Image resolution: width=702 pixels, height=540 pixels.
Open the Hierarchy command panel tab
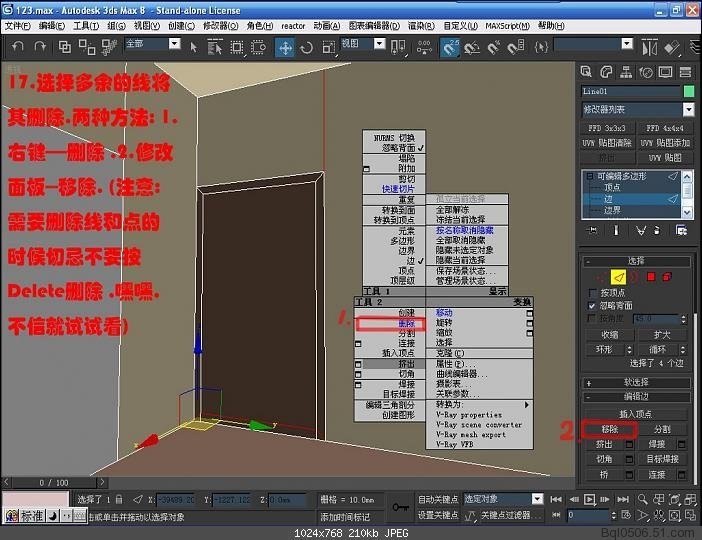(x=626, y=72)
